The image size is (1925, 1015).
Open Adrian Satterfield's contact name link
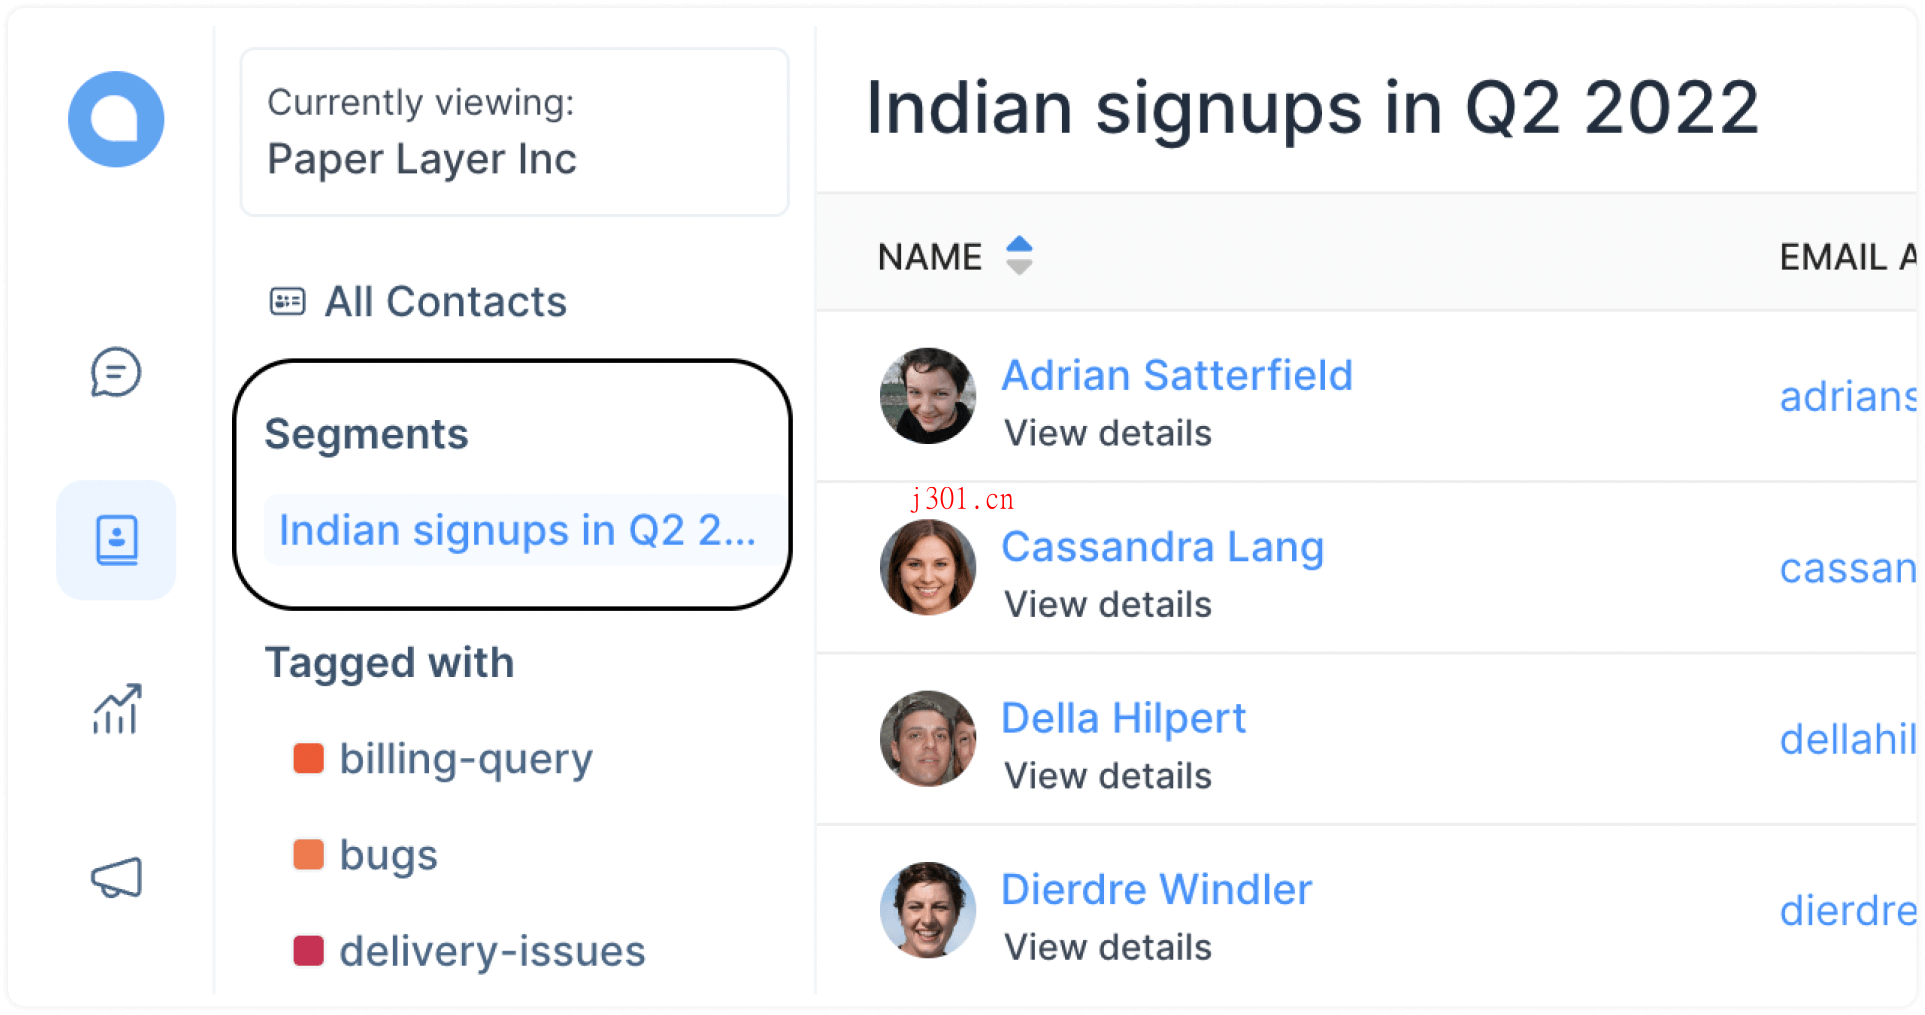[x=1177, y=376]
